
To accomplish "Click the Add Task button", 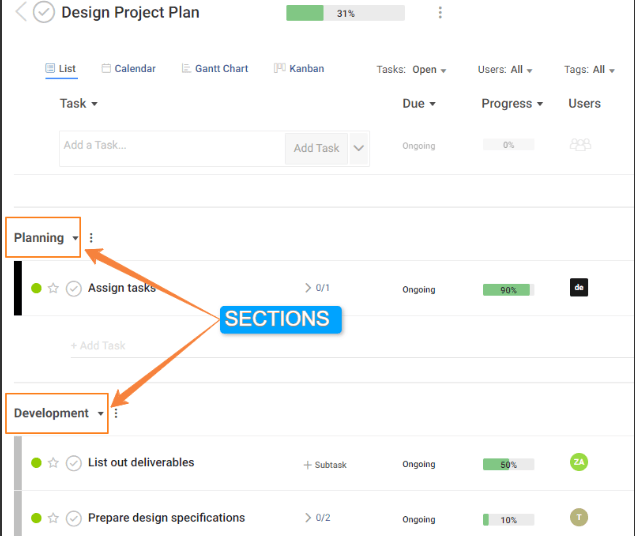I will pos(316,149).
